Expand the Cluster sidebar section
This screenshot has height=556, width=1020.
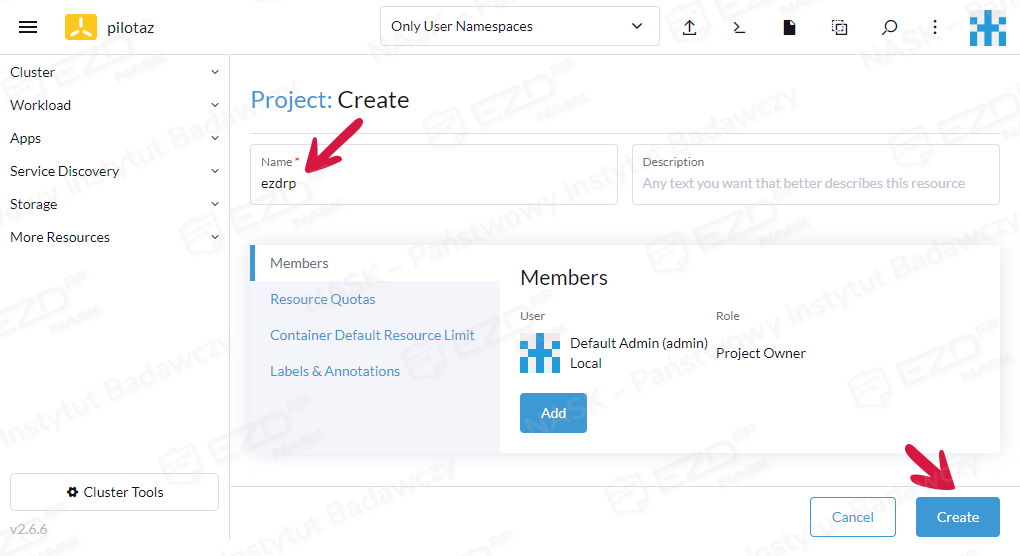[114, 72]
